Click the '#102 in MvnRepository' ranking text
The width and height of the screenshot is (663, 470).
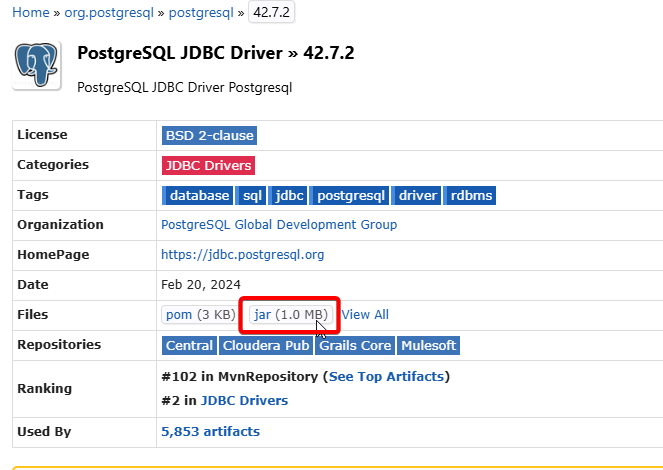click(239, 376)
